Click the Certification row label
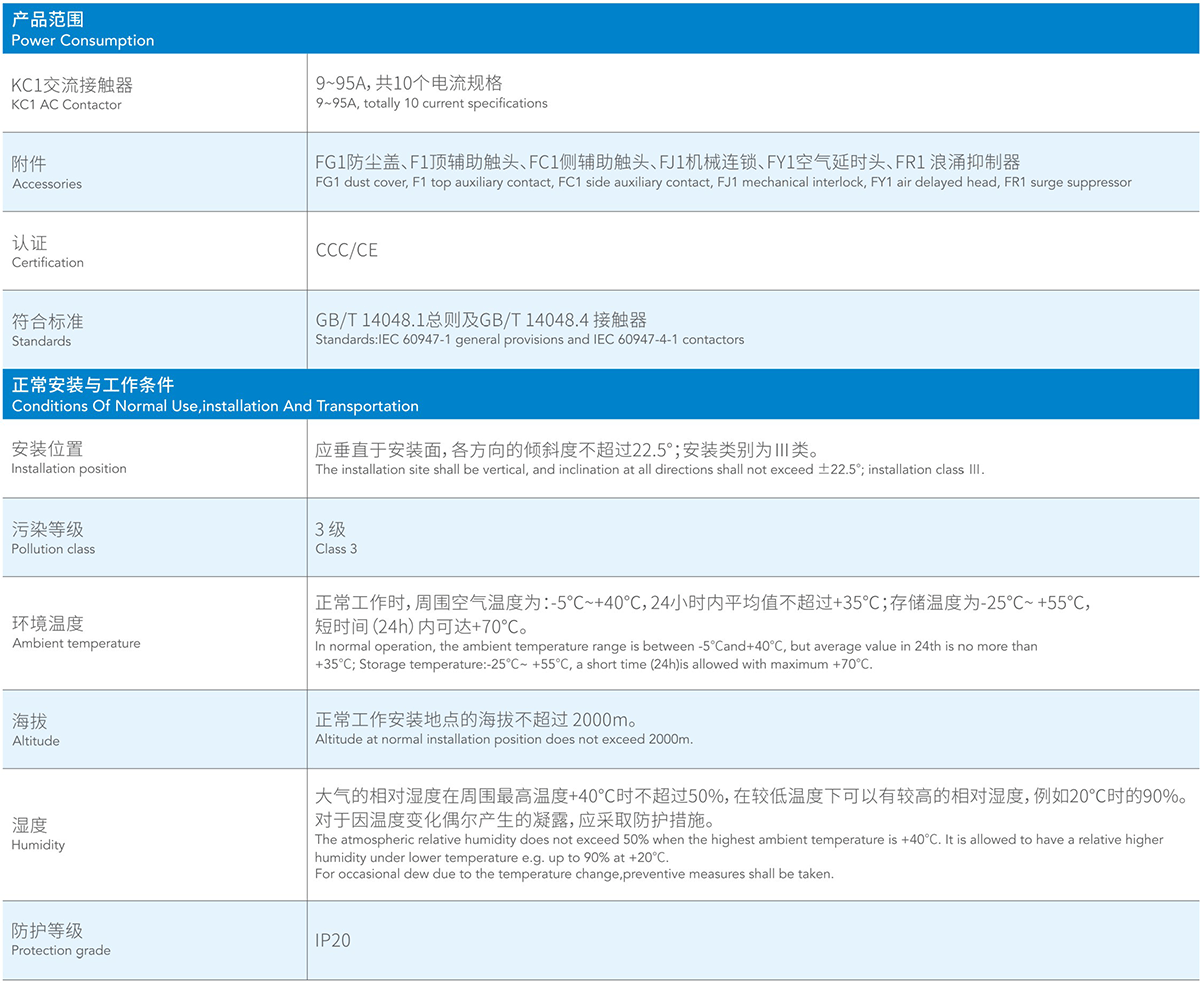 pyautogui.click(x=47, y=251)
